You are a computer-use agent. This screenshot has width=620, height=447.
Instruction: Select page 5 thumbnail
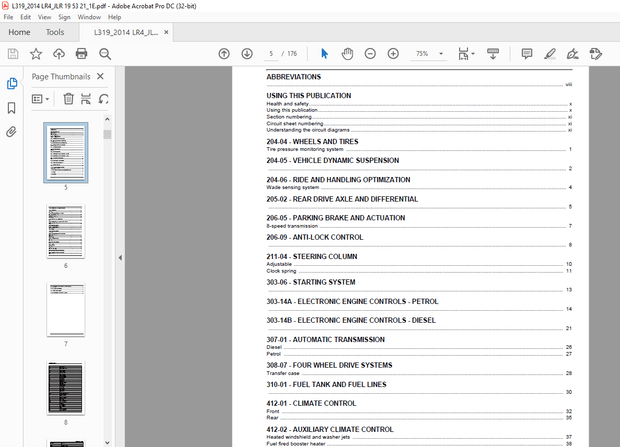pyautogui.click(x=66, y=153)
